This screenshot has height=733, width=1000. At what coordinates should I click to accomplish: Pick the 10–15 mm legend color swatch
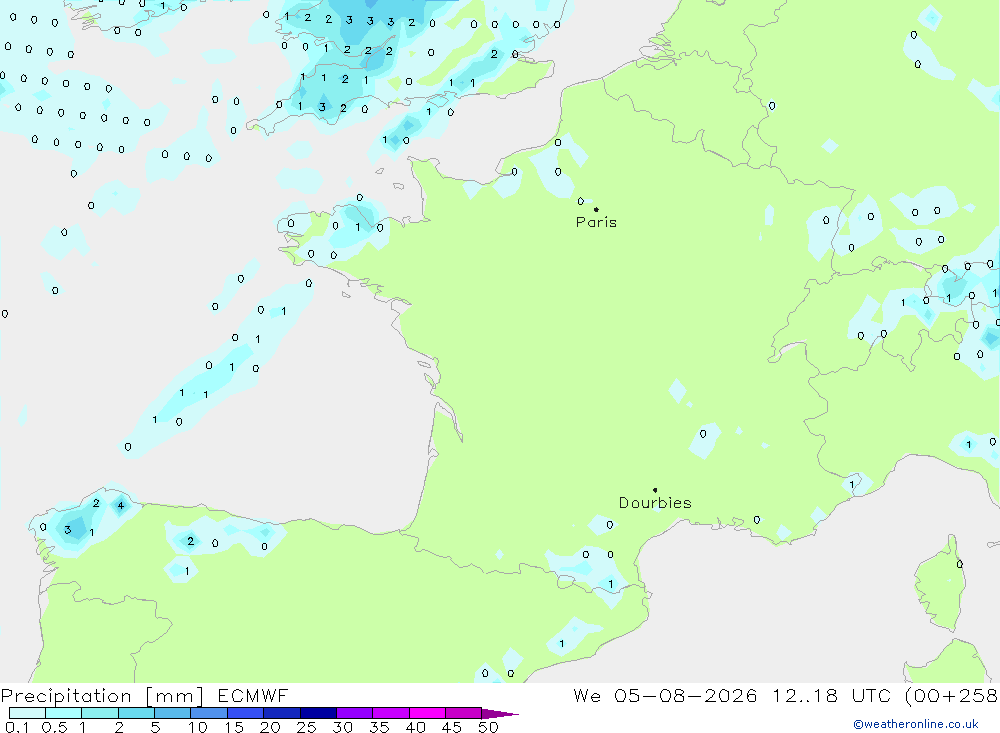(x=209, y=713)
